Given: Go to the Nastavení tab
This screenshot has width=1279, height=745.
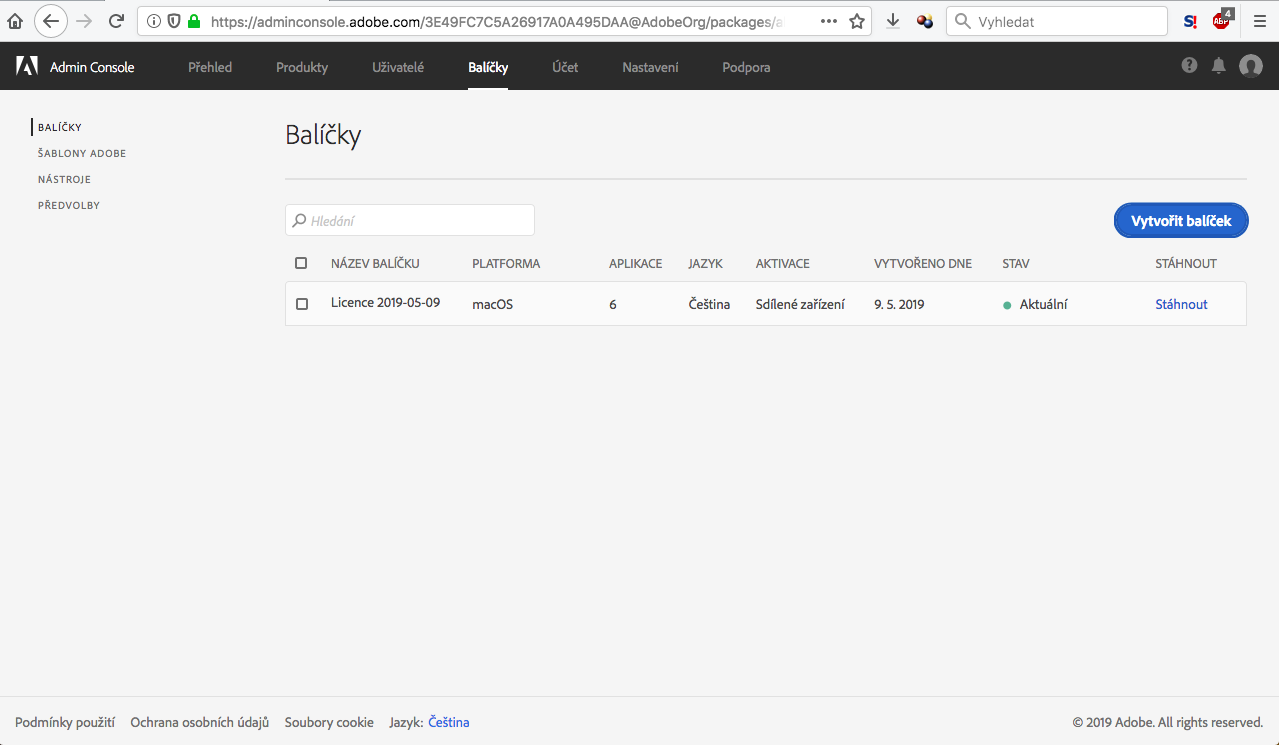Looking at the screenshot, I should click(x=650, y=67).
